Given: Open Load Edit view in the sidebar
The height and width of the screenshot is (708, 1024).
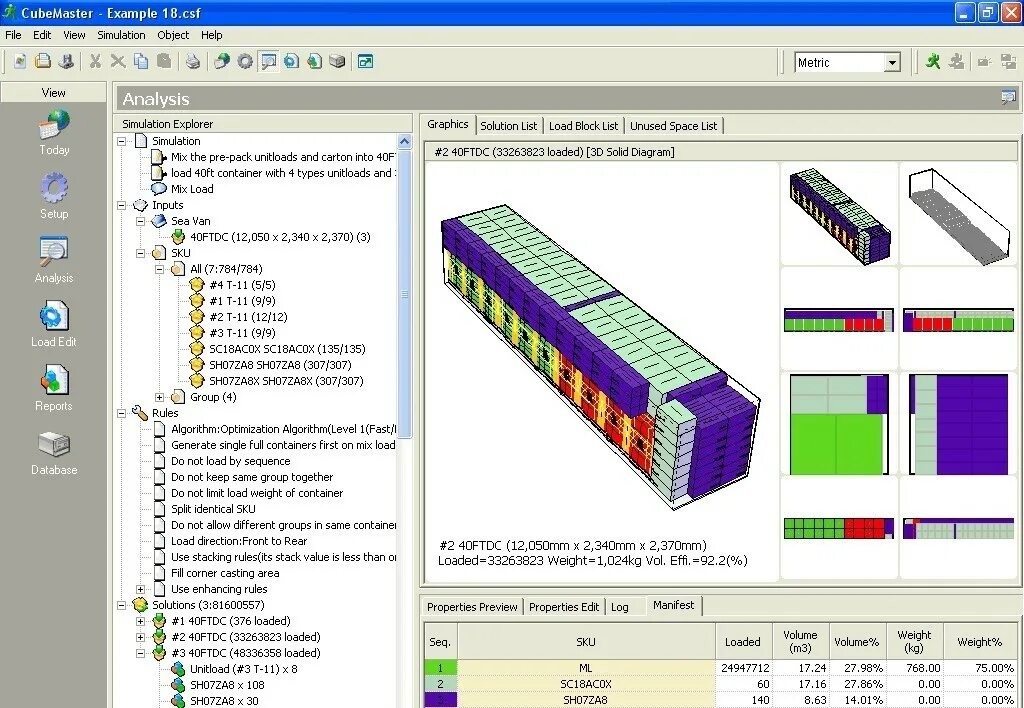Looking at the screenshot, I should coord(54,325).
